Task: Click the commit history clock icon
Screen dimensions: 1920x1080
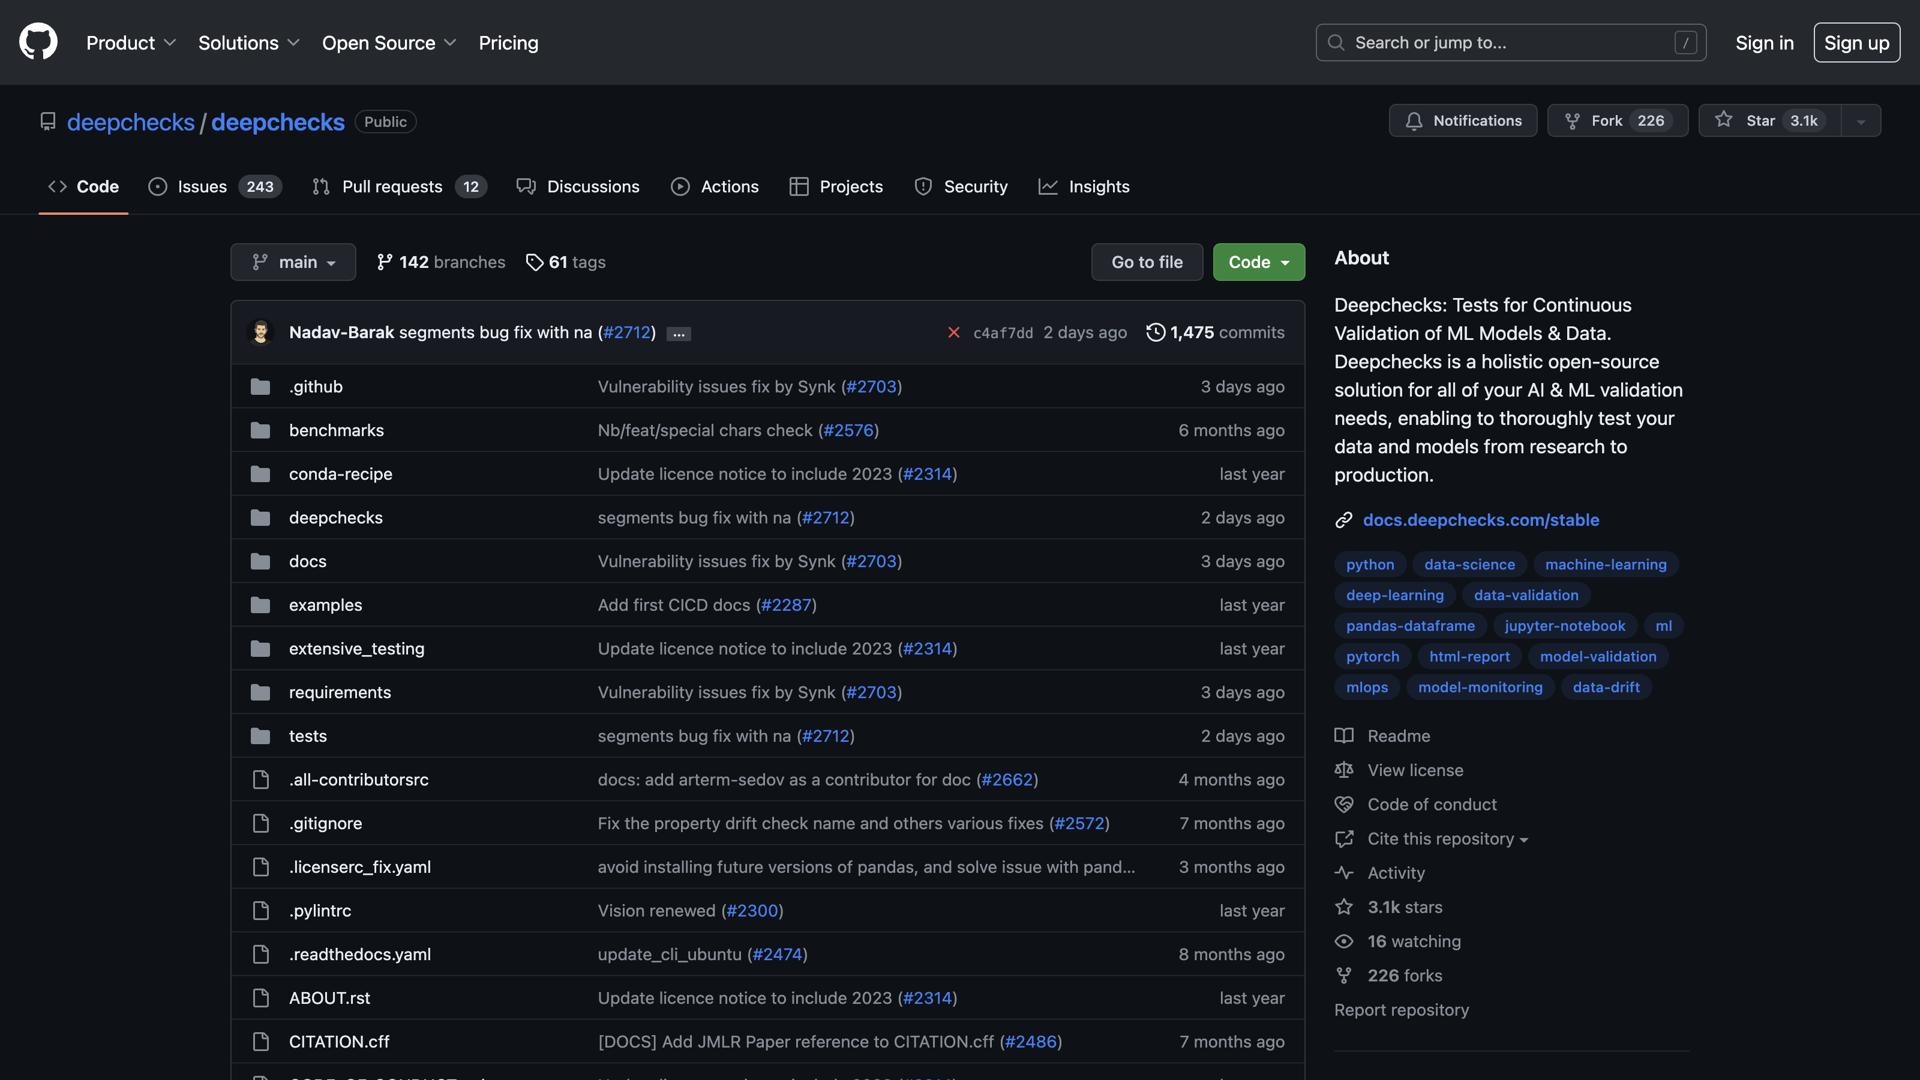Action: click(x=1156, y=332)
